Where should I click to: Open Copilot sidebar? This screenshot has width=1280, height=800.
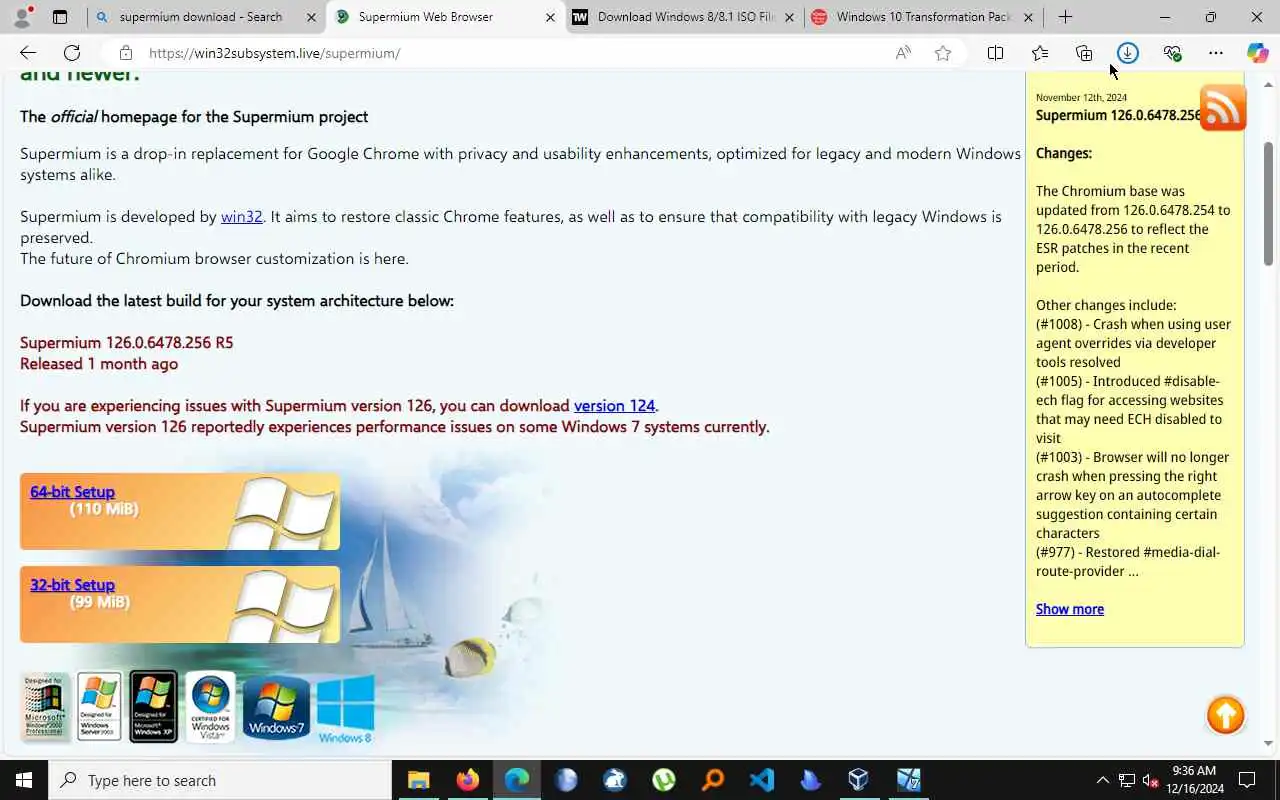coord(1257,53)
